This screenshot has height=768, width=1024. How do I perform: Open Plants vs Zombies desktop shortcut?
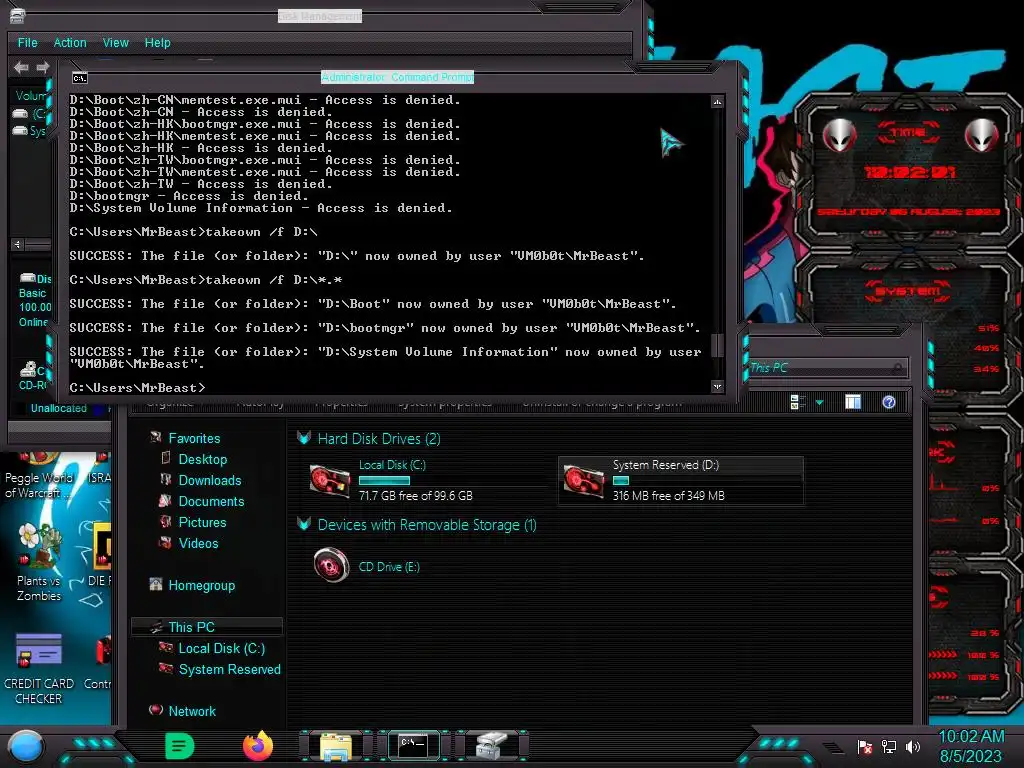(x=39, y=563)
